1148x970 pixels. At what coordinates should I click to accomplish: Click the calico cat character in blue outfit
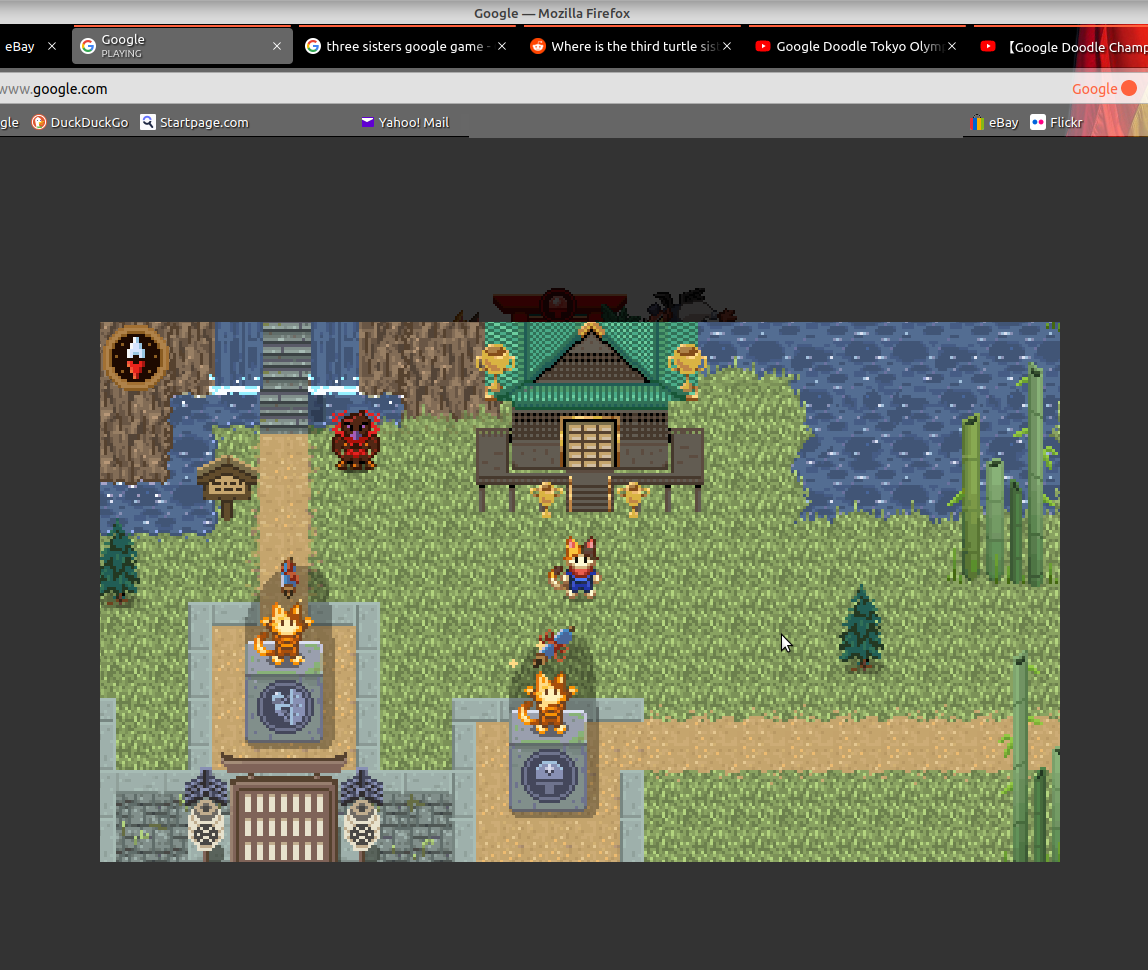point(578,567)
